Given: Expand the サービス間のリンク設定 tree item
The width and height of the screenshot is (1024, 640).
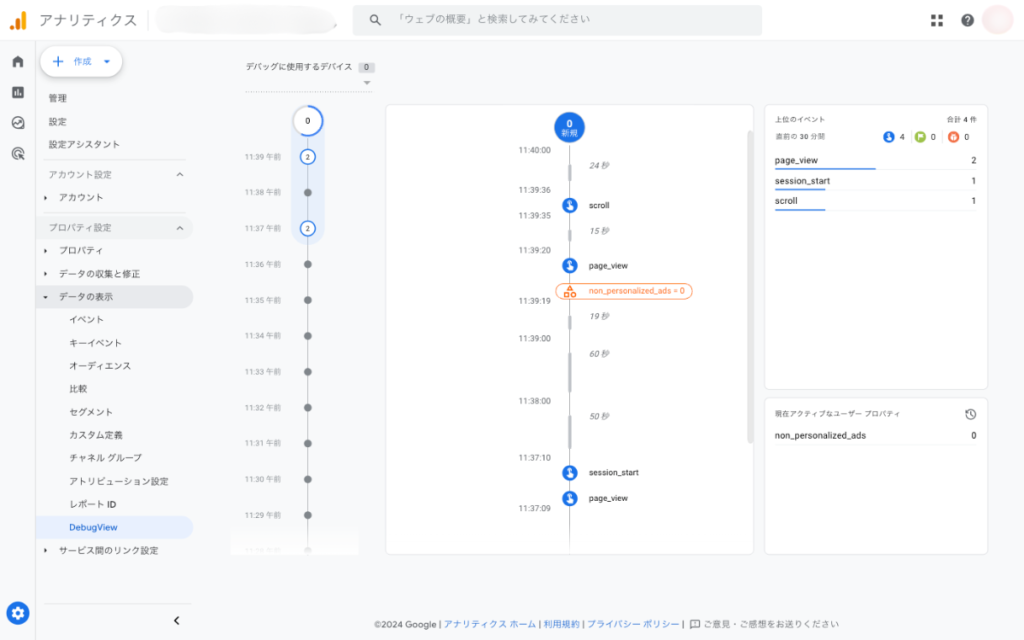Looking at the screenshot, I should [x=45, y=550].
